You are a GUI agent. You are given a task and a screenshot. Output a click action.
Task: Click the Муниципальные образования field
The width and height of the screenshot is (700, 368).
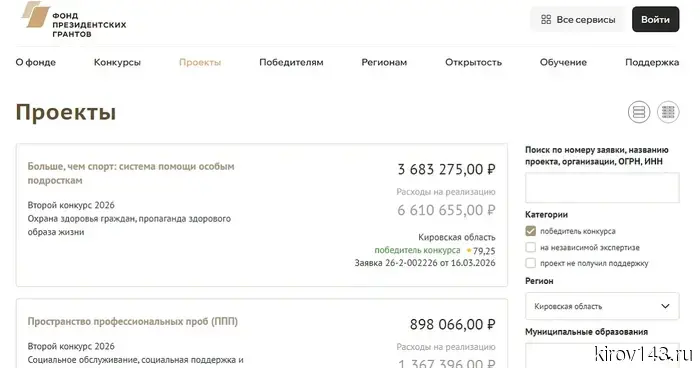point(602,355)
